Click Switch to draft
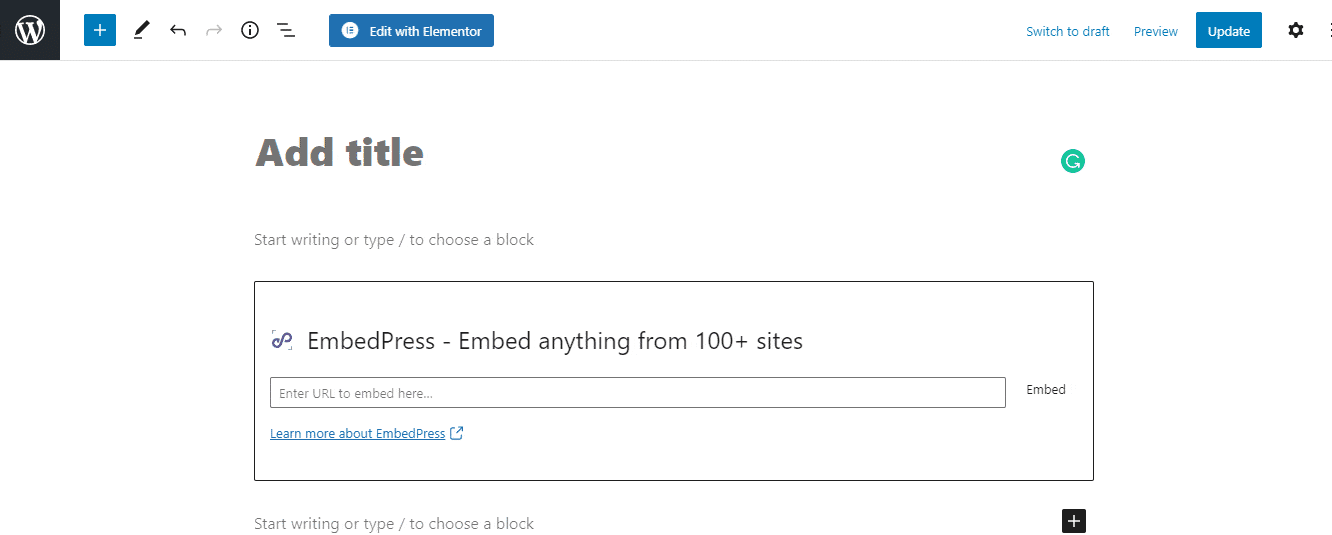The height and width of the screenshot is (535, 1332). (1068, 31)
